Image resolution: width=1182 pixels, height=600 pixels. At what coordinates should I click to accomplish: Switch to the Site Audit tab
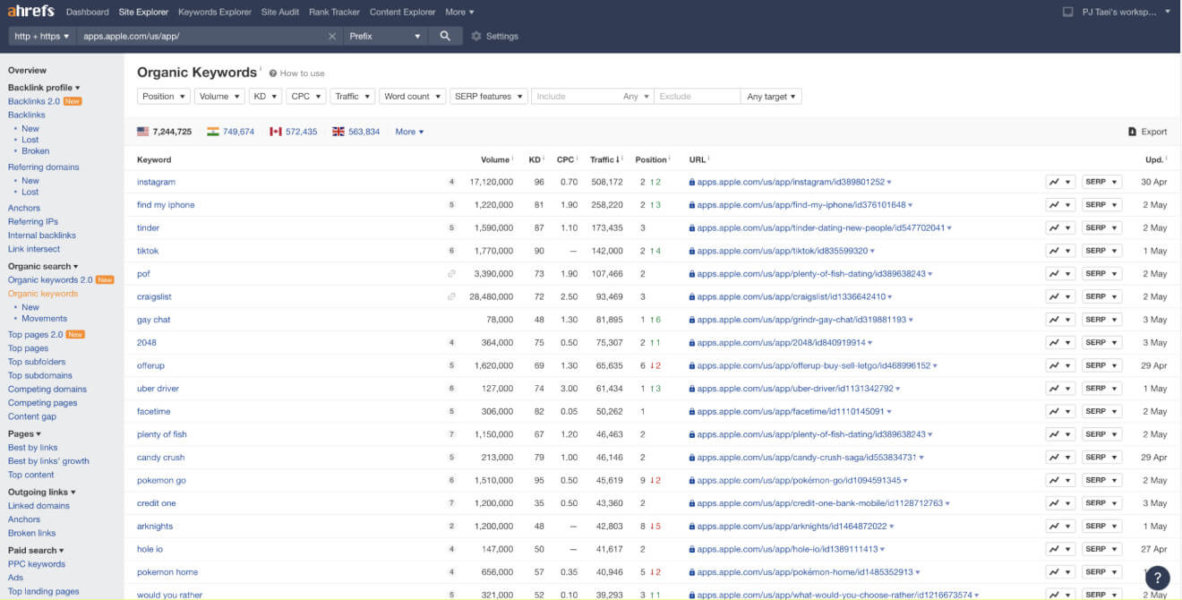click(x=281, y=12)
